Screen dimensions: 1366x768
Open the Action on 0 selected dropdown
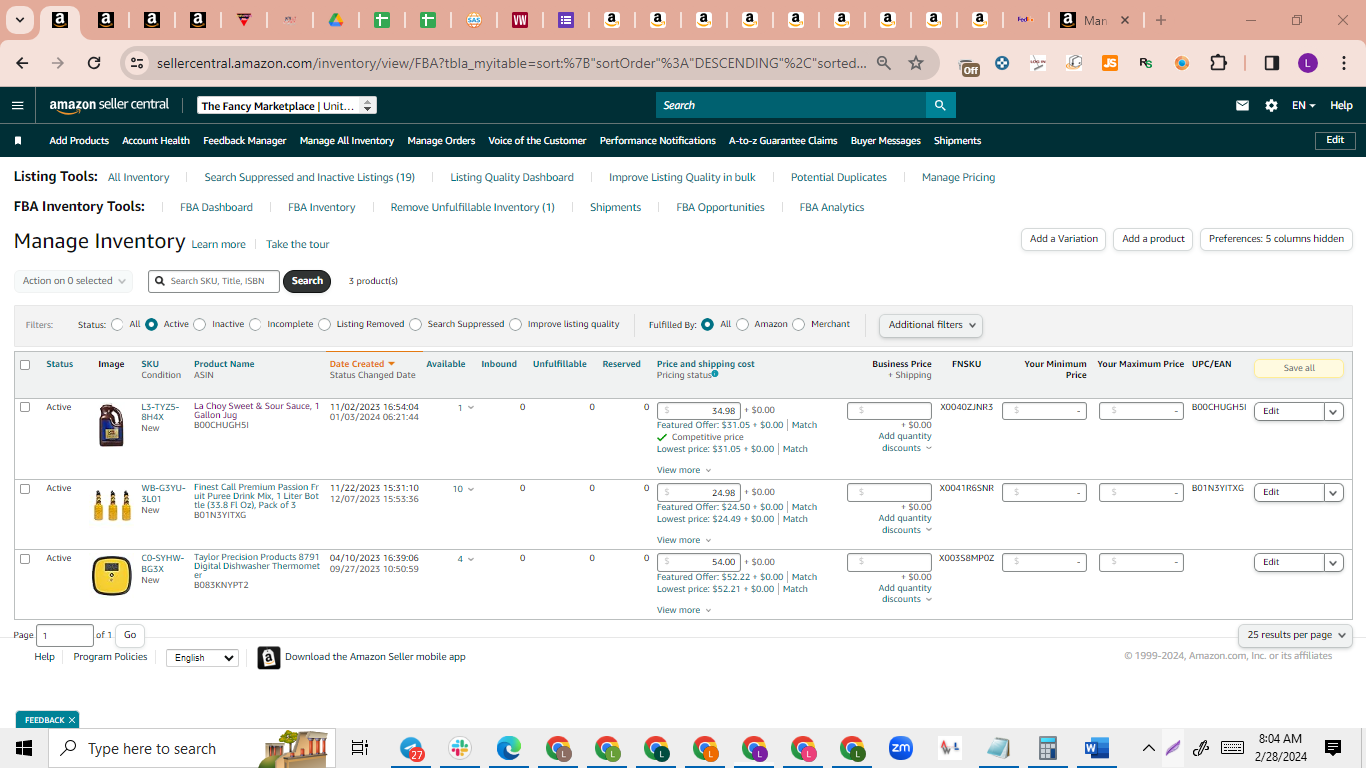pyautogui.click(x=74, y=281)
